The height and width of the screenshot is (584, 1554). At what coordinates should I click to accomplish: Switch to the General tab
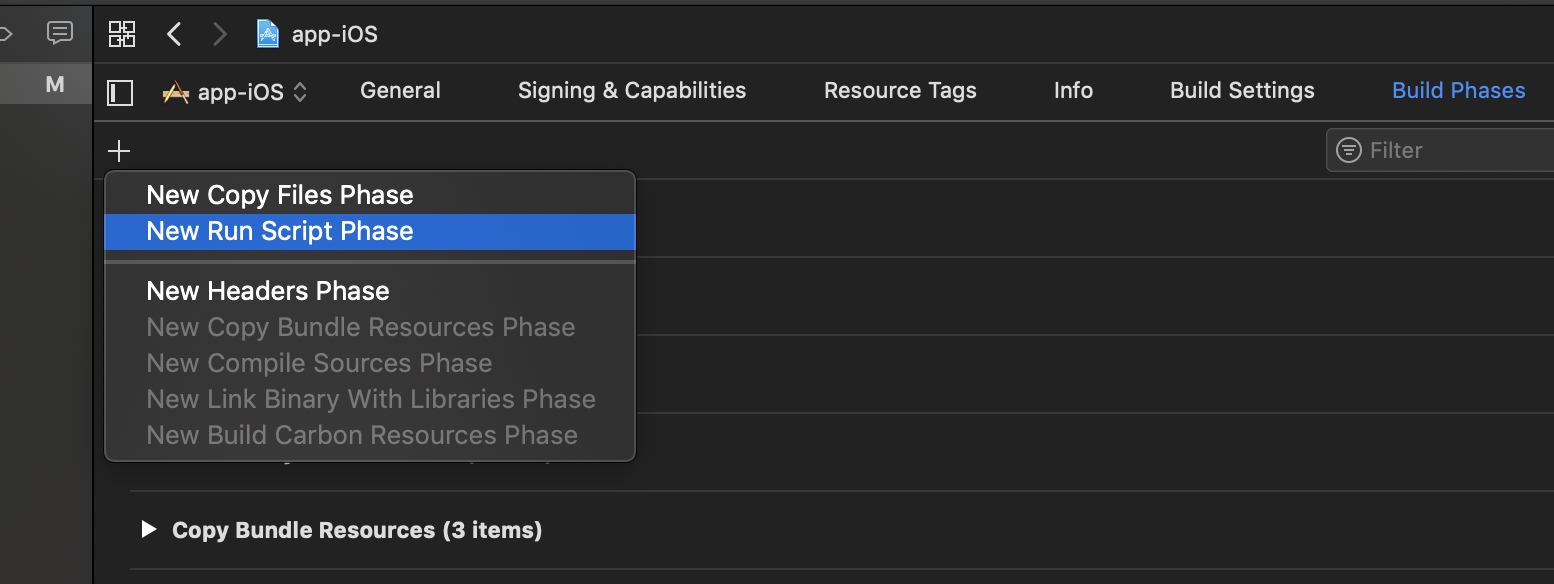tap(400, 90)
